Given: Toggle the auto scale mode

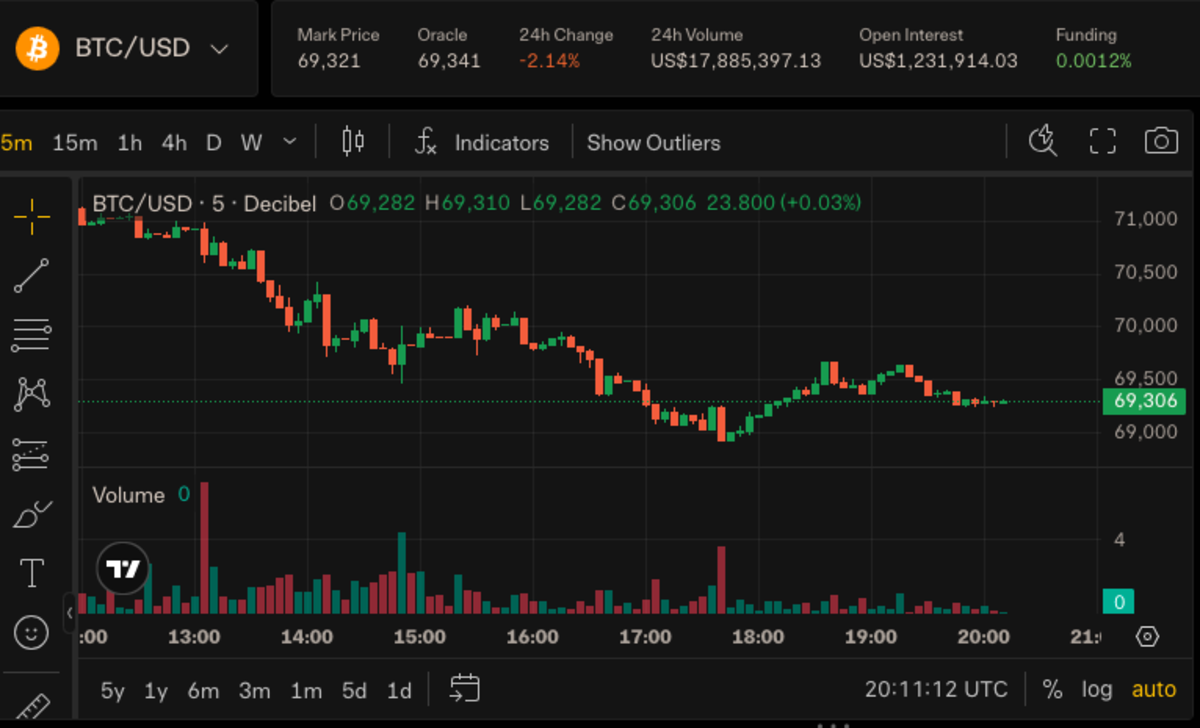Looking at the screenshot, I should tap(1153, 689).
